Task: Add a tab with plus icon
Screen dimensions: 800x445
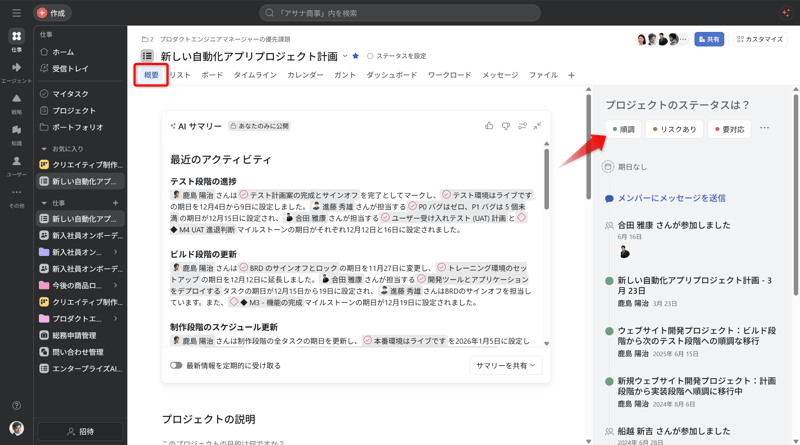Action: coord(571,76)
